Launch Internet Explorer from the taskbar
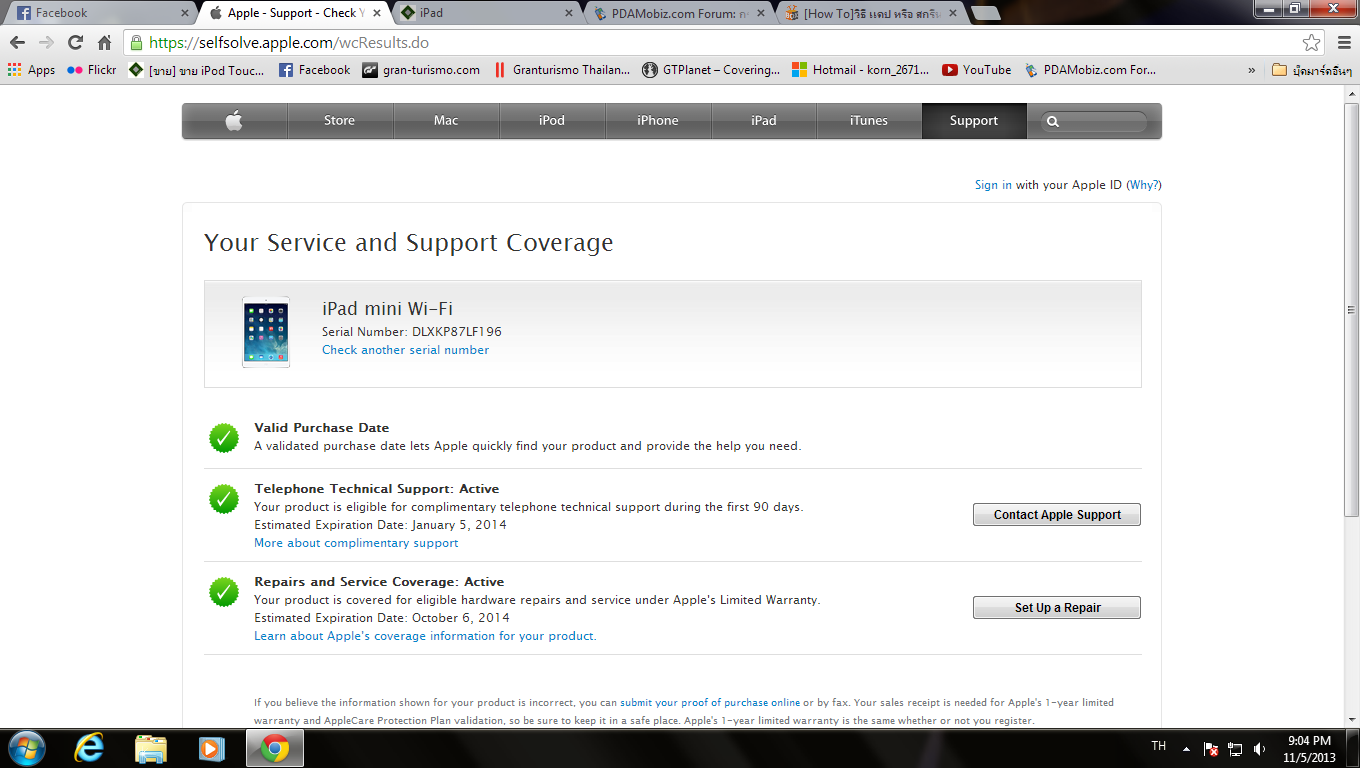This screenshot has height=768, width=1360. tap(90, 748)
